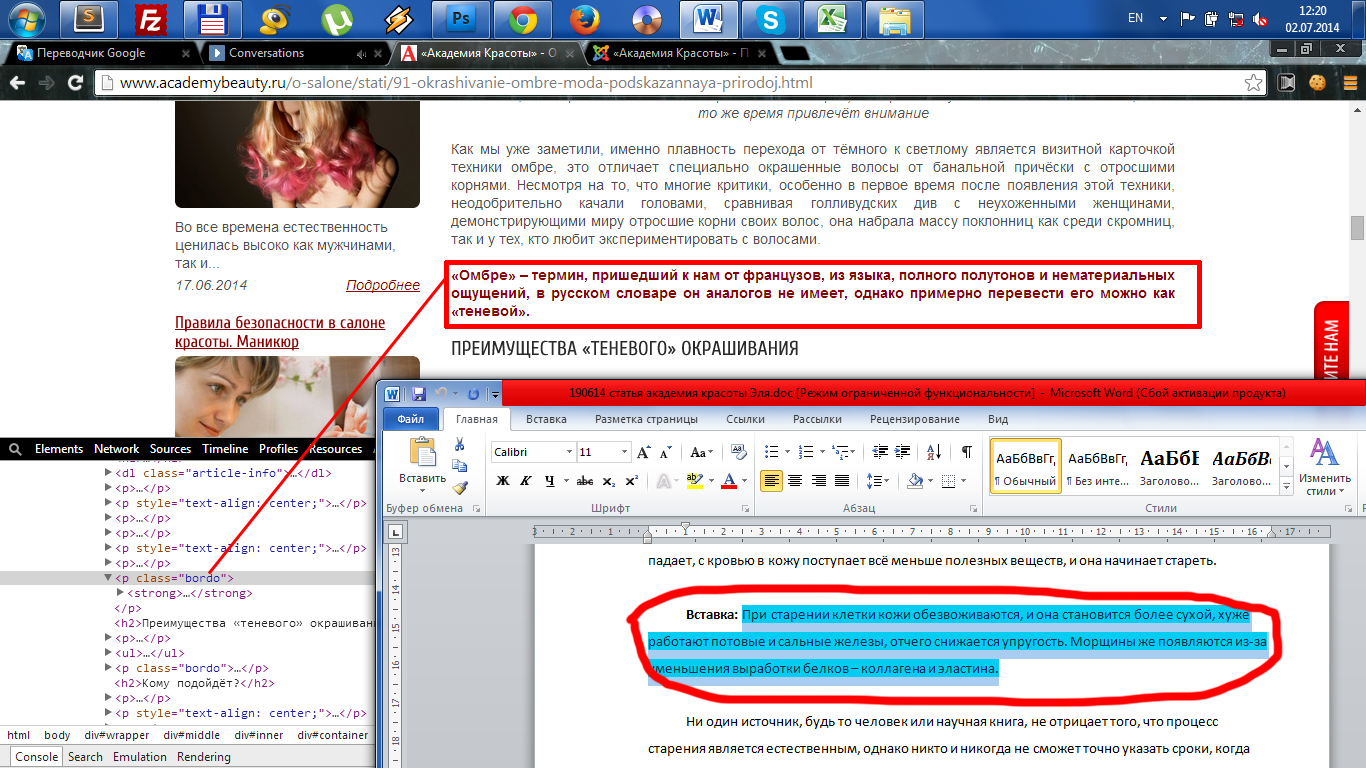Screen dimensions: 1366x768
Task: Open Excel from the taskbar
Action: (x=832, y=20)
